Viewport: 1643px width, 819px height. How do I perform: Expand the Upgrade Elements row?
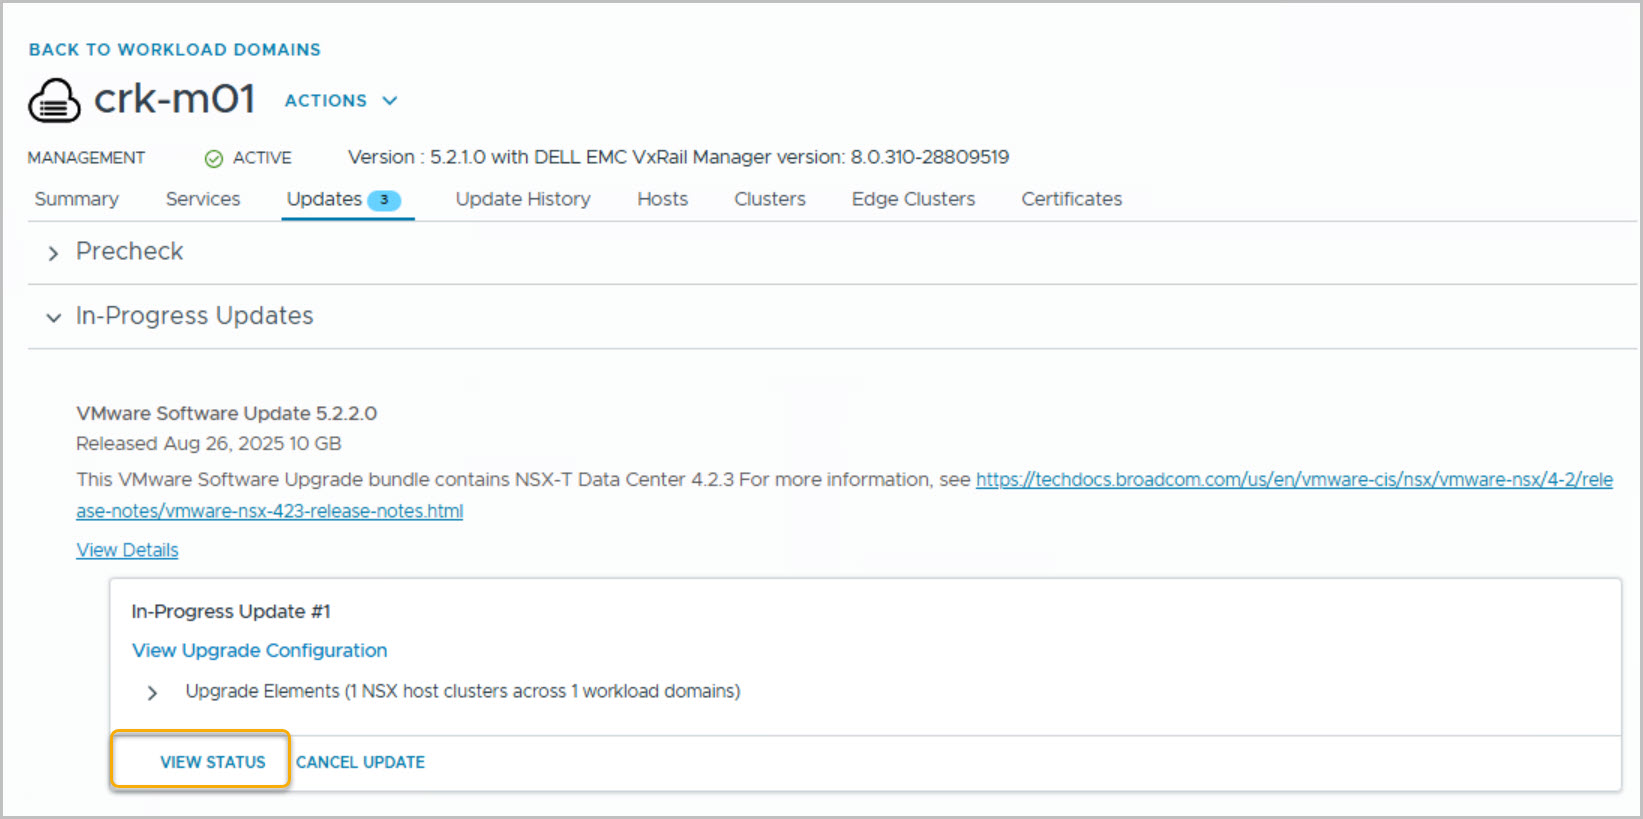coord(152,692)
